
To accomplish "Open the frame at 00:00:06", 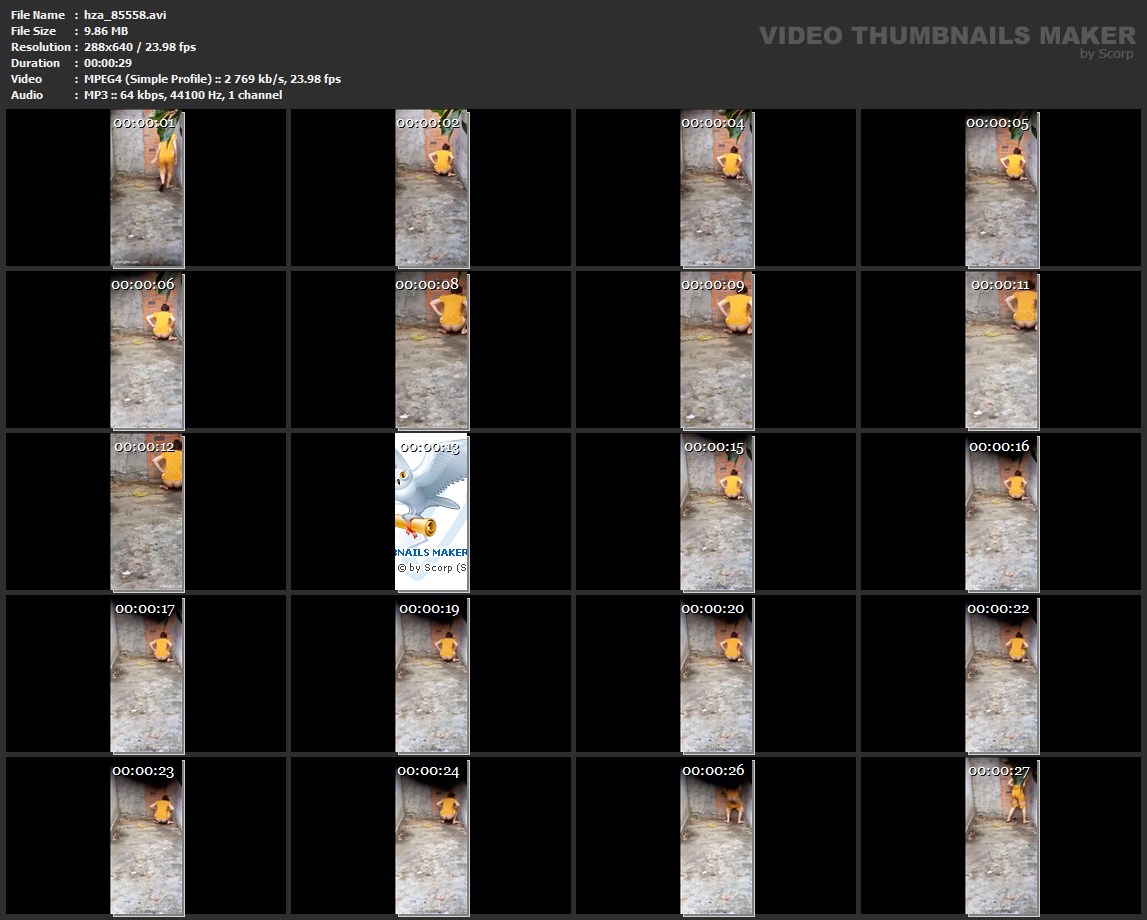I will (147, 351).
